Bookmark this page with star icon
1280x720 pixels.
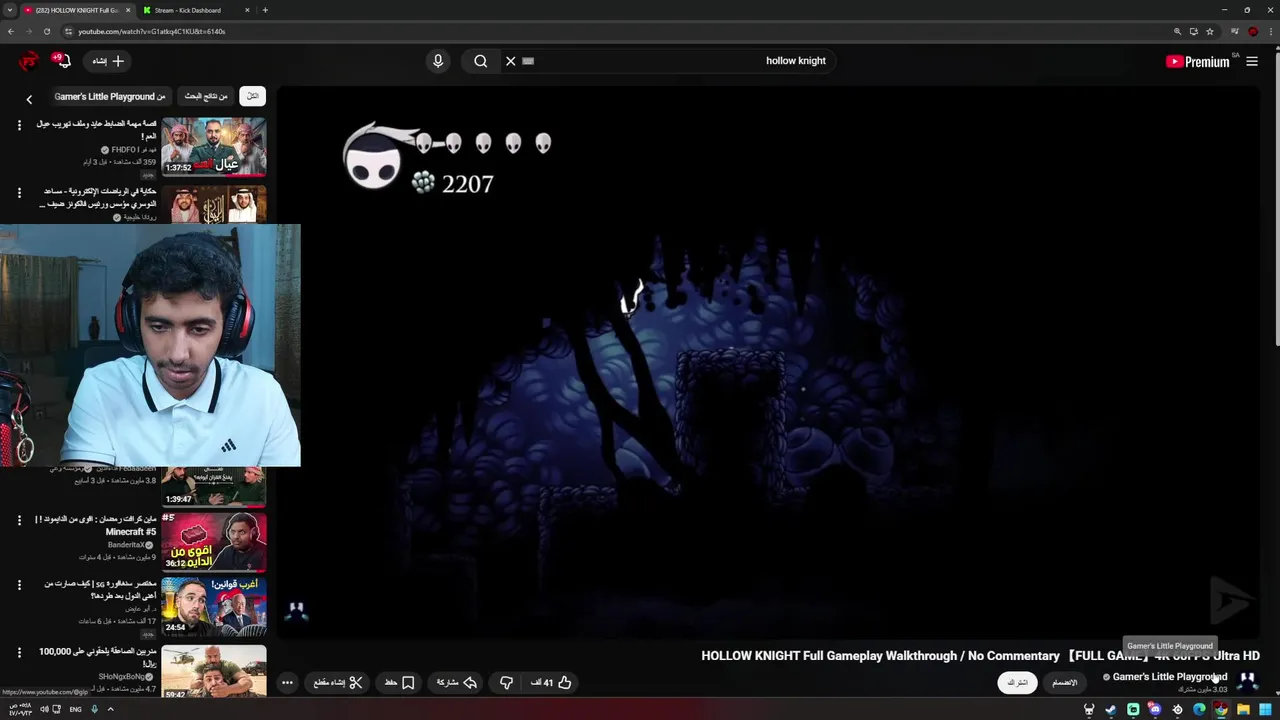pos(1210,31)
